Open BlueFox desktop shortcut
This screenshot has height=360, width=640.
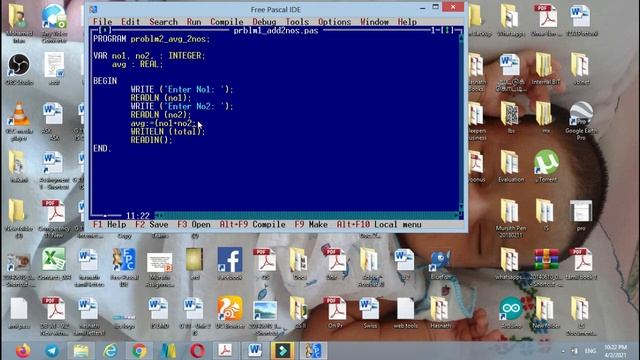[440, 263]
